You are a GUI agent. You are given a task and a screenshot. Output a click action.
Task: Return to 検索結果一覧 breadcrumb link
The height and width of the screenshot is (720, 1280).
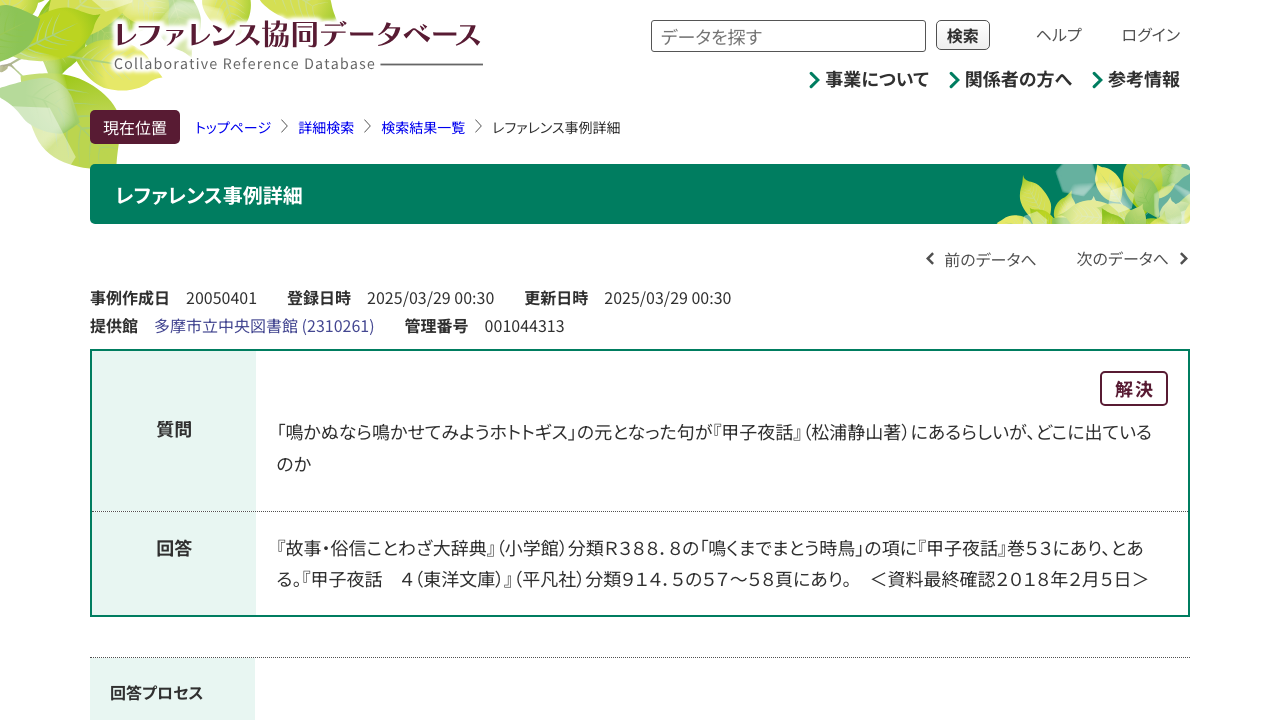(423, 128)
